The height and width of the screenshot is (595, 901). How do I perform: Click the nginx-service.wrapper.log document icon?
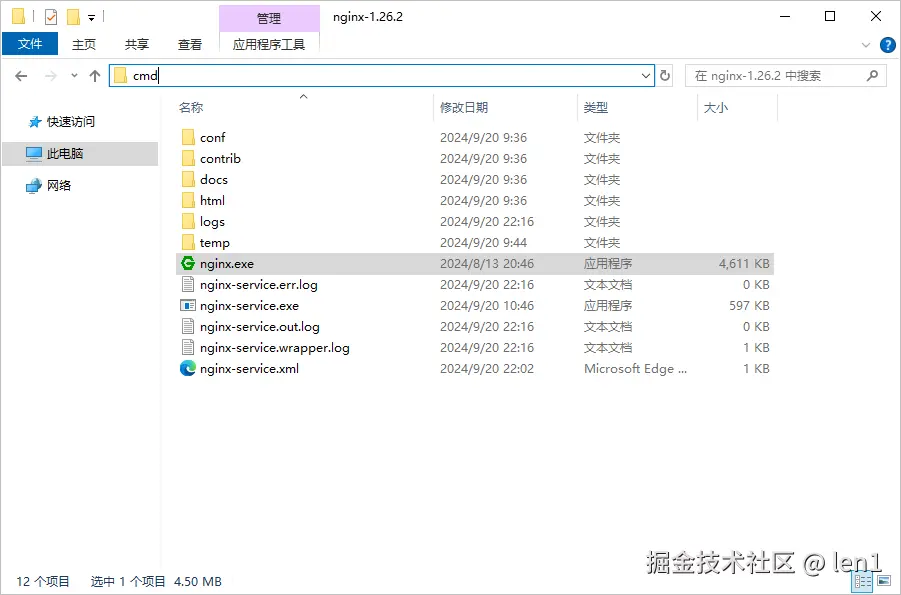[188, 347]
